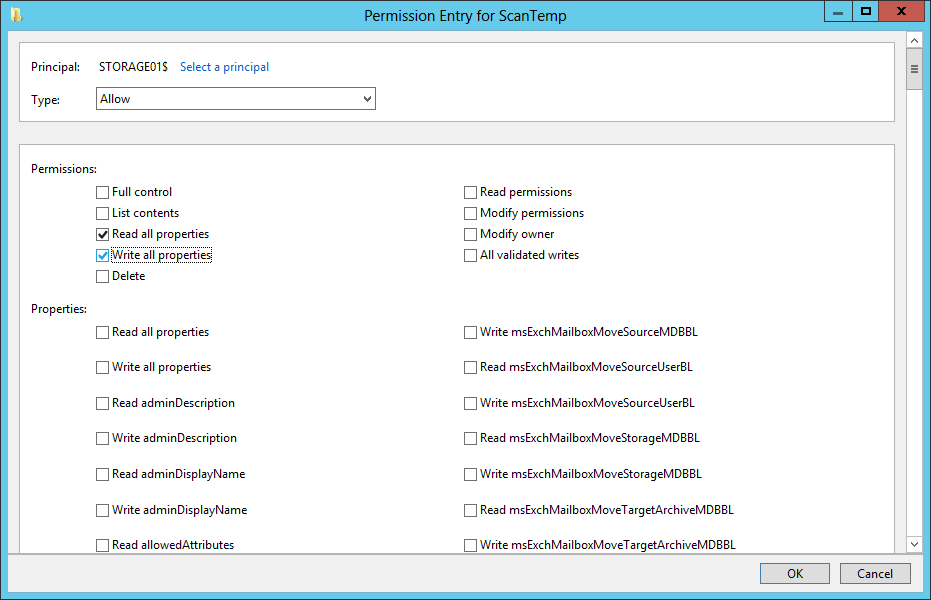This screenshot has width=931, height=600.
Task: Check Write msExchMailboxMoveSourceMDBBL
Action: coord(470,331)
